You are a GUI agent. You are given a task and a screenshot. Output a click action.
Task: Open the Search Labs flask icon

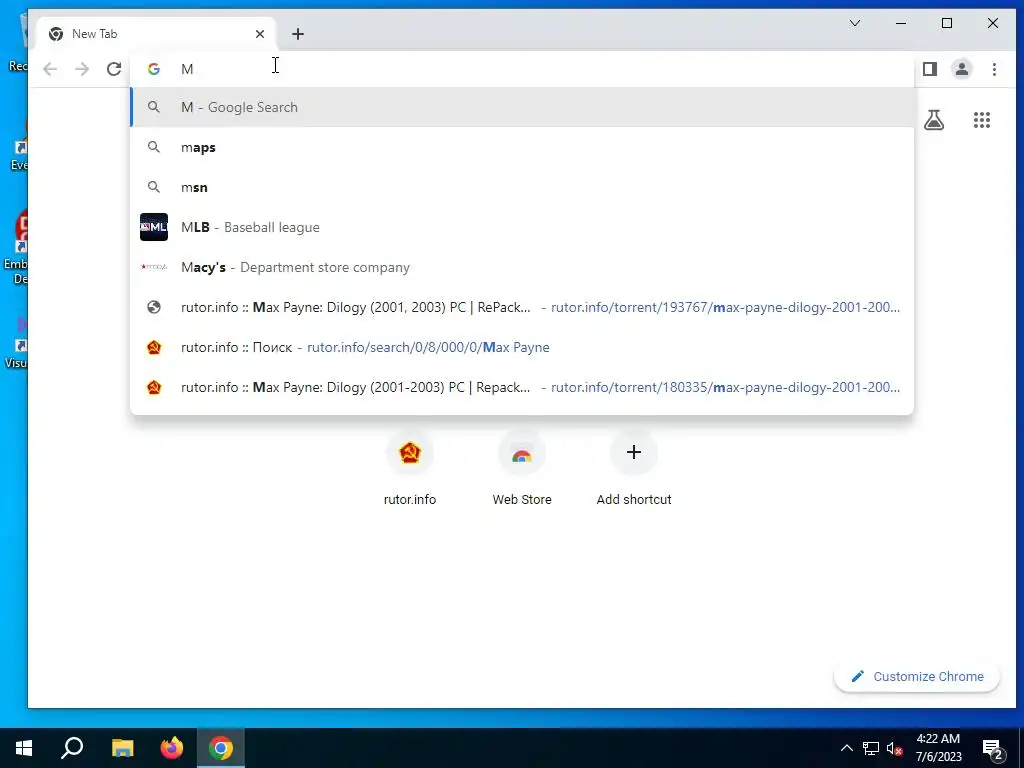[x=934, y=120]
